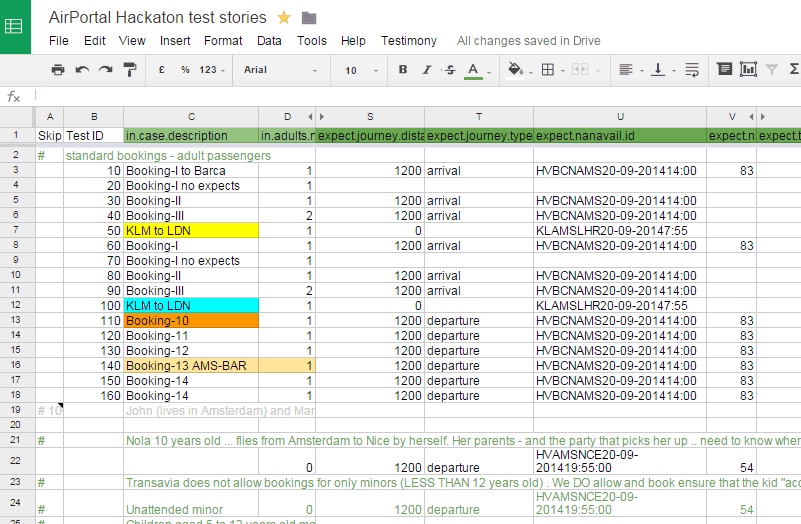Screen dimensions: 801x524
Task: Select the in.case.description header cell
Action: [x=191, y=135]
